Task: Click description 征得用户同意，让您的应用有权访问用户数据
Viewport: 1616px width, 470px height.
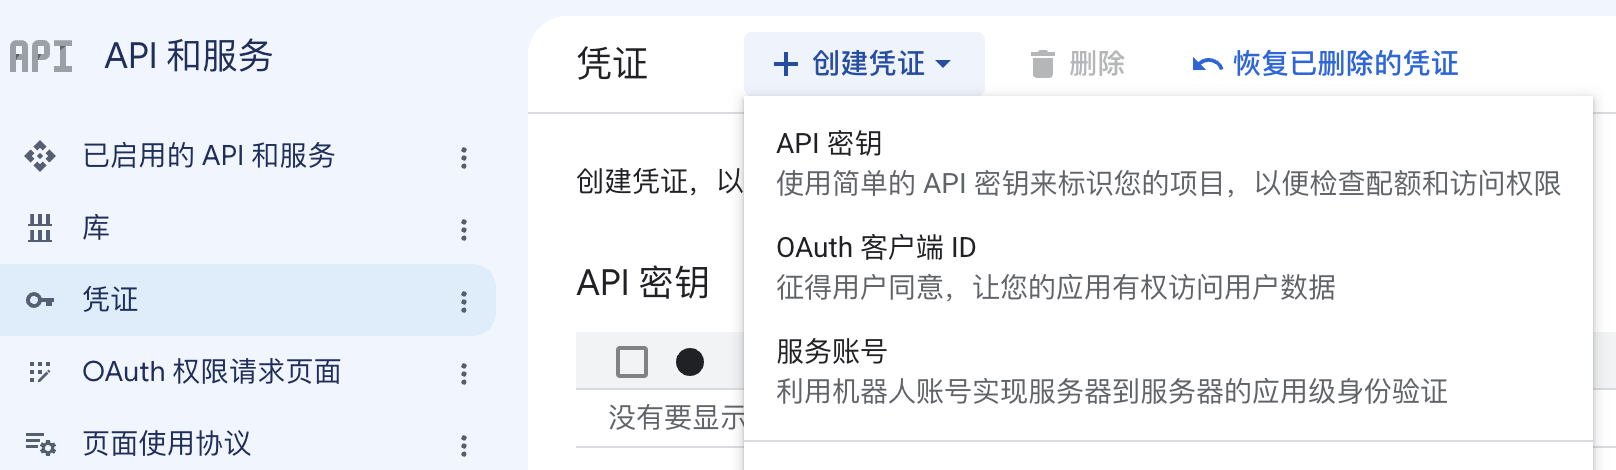Action: [1056, 287]
